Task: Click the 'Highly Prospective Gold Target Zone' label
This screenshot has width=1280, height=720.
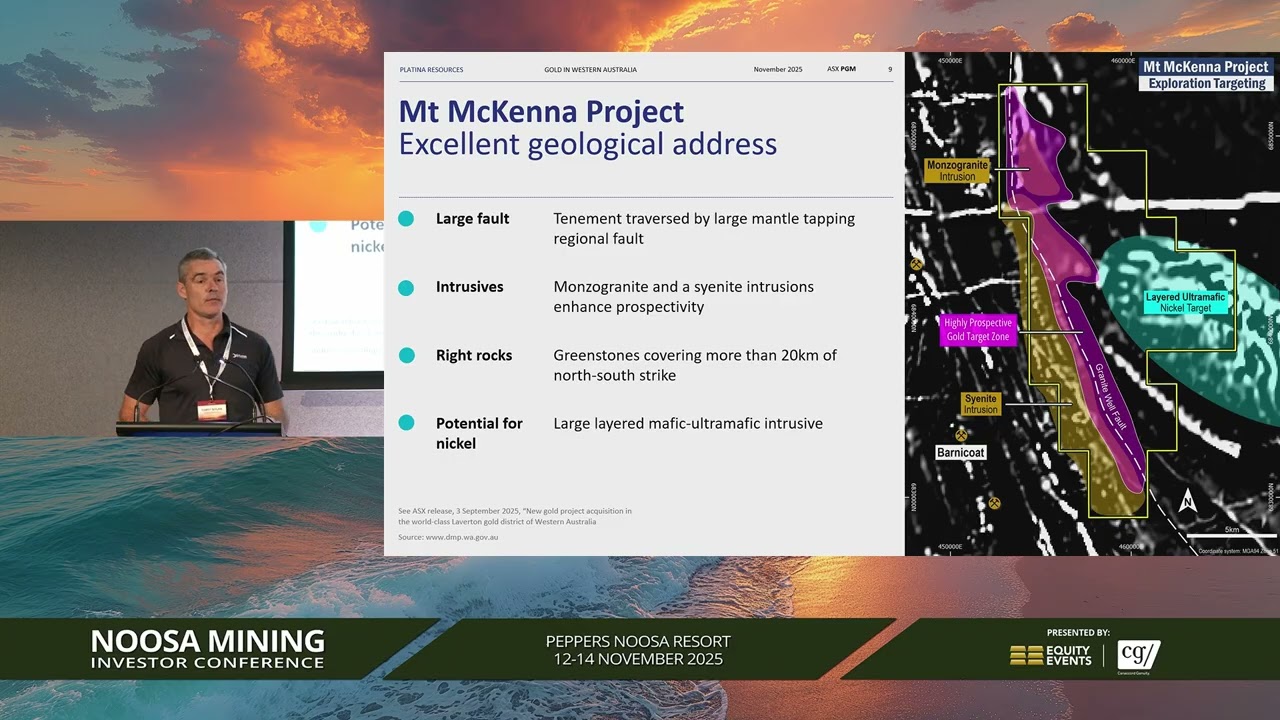Action: [979, 331]
